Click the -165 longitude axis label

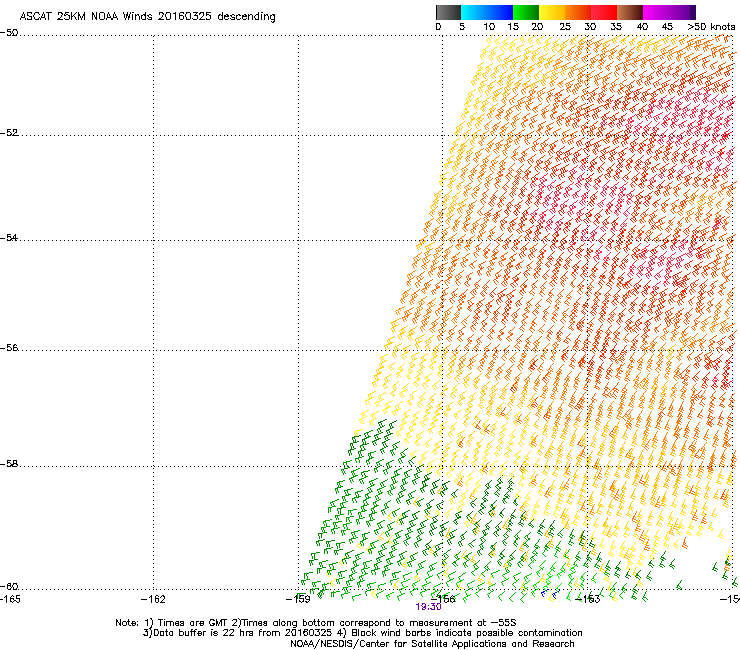click(x=10, y=599)
